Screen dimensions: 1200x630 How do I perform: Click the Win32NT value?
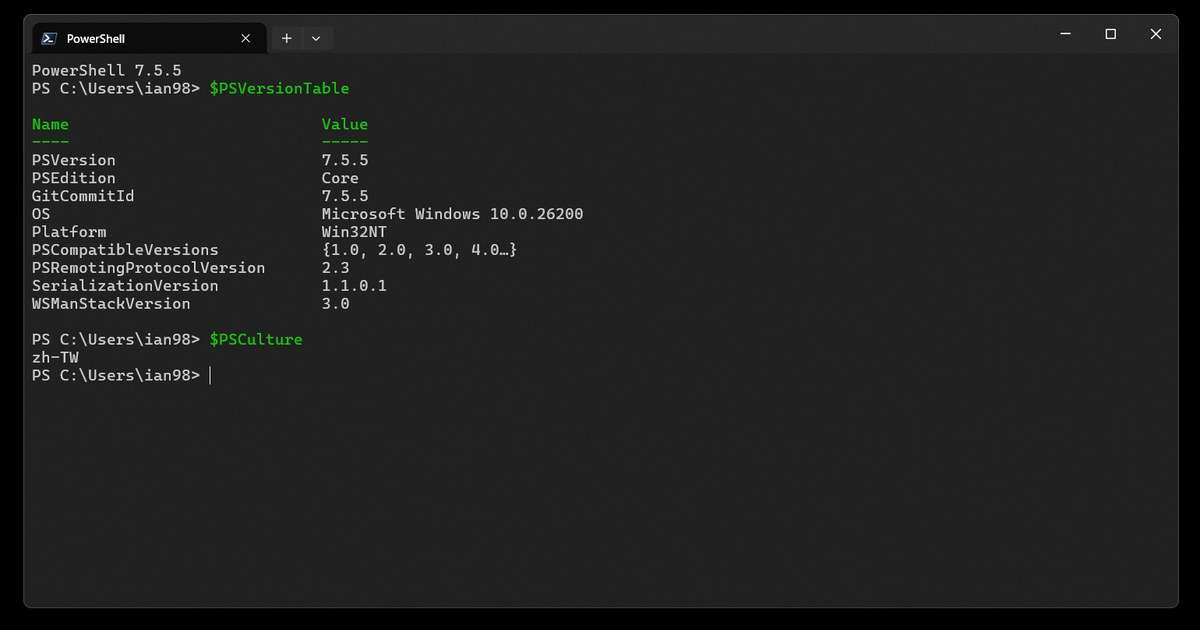pyautogui.click(x=354, y=232)
